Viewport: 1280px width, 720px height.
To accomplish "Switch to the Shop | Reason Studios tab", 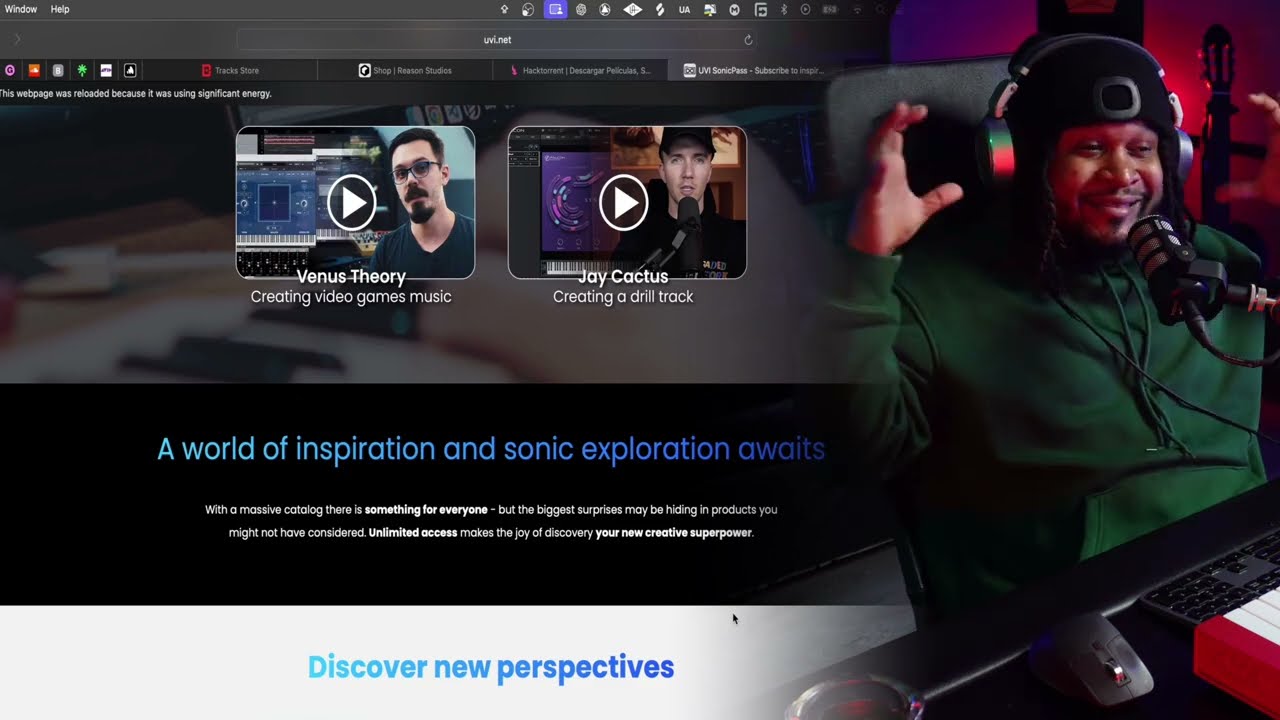I will point(405,71).
